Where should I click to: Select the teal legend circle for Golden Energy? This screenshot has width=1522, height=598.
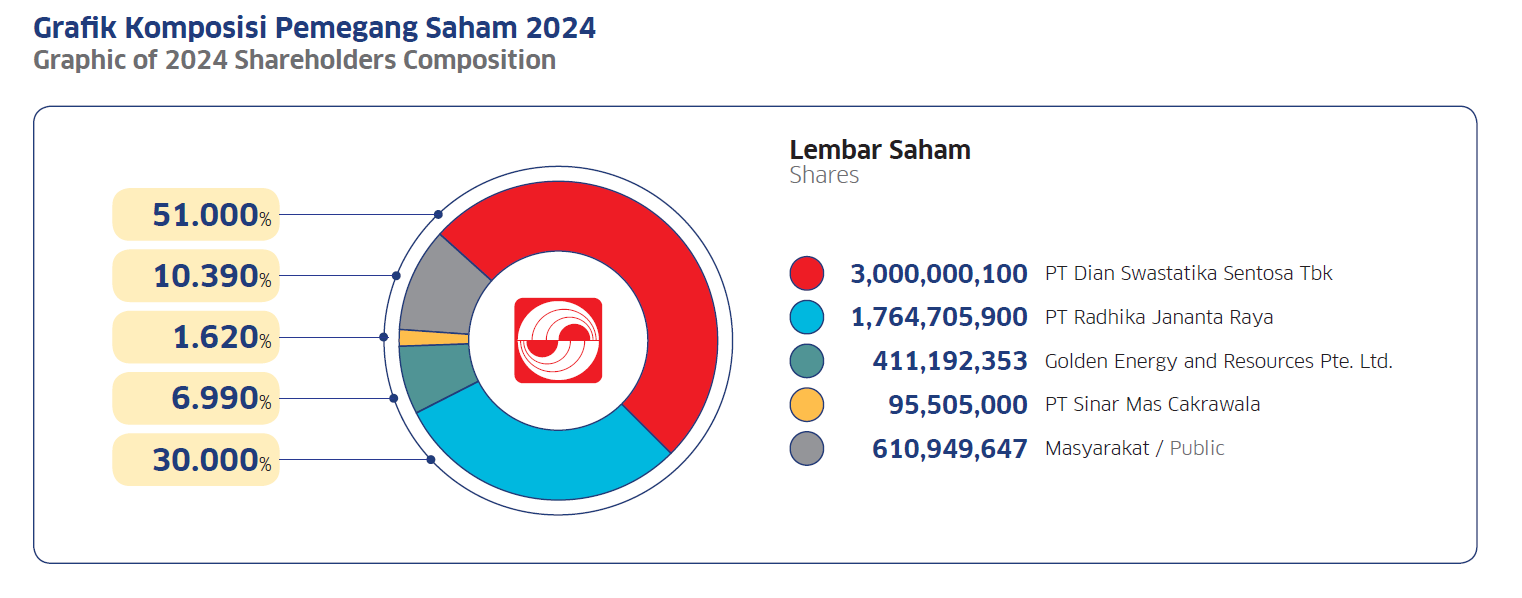tap(806, 361)
